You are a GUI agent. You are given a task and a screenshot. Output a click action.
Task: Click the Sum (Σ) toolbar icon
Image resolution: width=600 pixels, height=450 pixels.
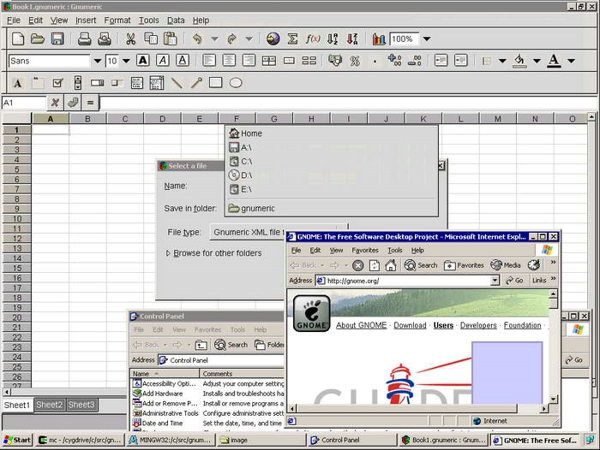(x=293, y=39)
